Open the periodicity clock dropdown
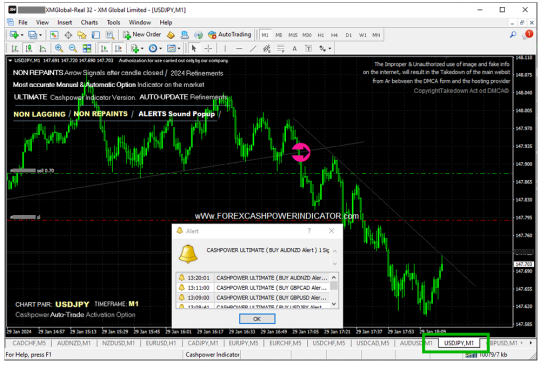Screen dimensions: 540x369 pyautogui.click(x=160, y=49)
